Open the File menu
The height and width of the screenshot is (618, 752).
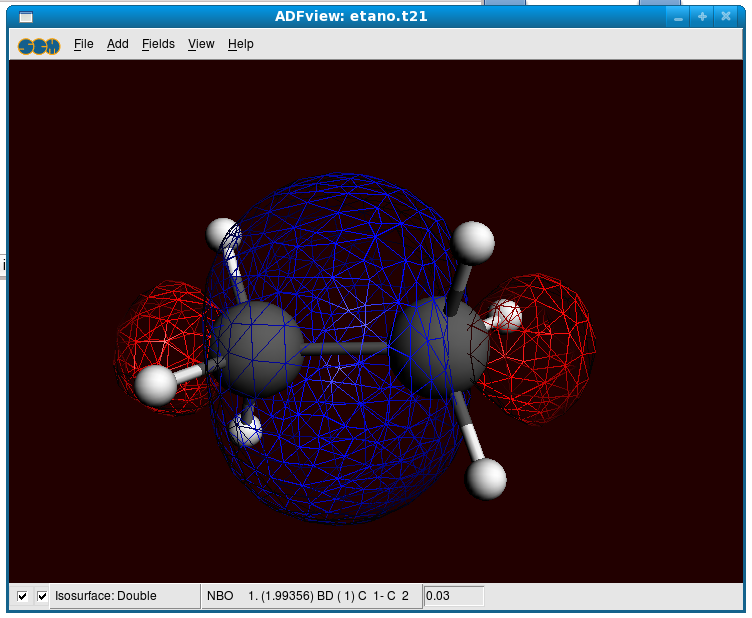coord(84,44)
